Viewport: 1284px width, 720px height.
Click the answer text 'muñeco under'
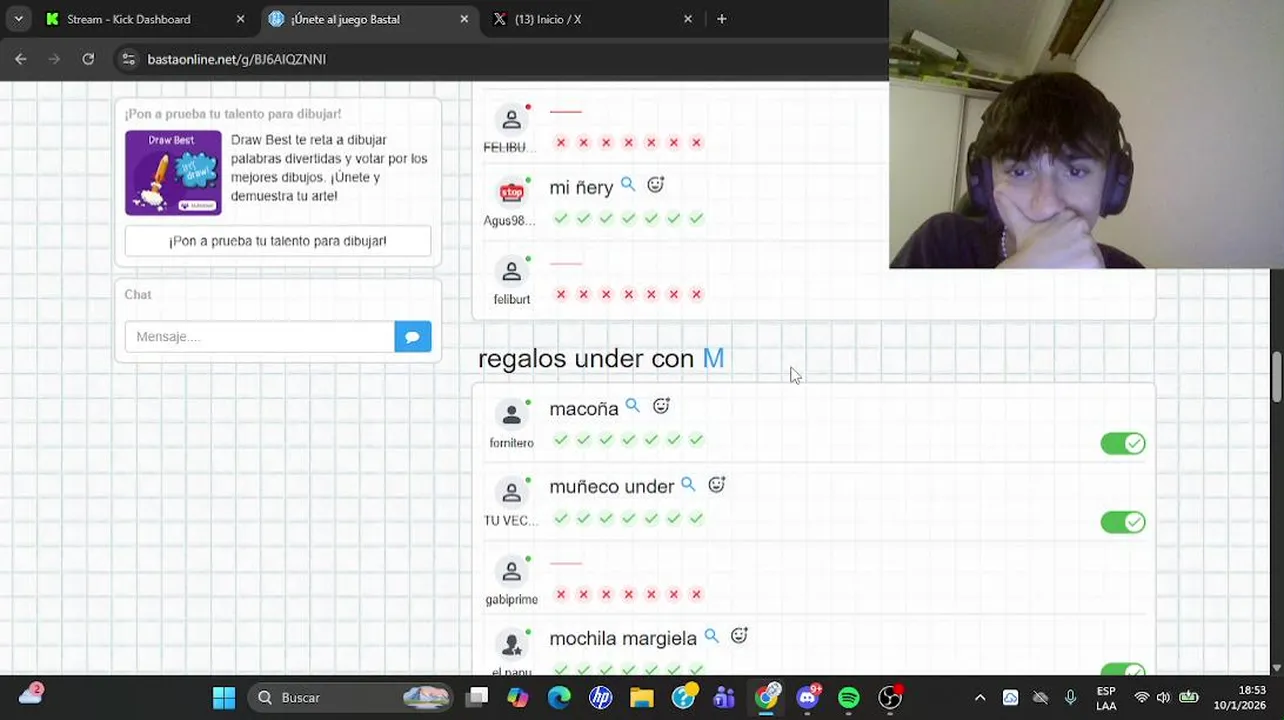tap(612, 487)
